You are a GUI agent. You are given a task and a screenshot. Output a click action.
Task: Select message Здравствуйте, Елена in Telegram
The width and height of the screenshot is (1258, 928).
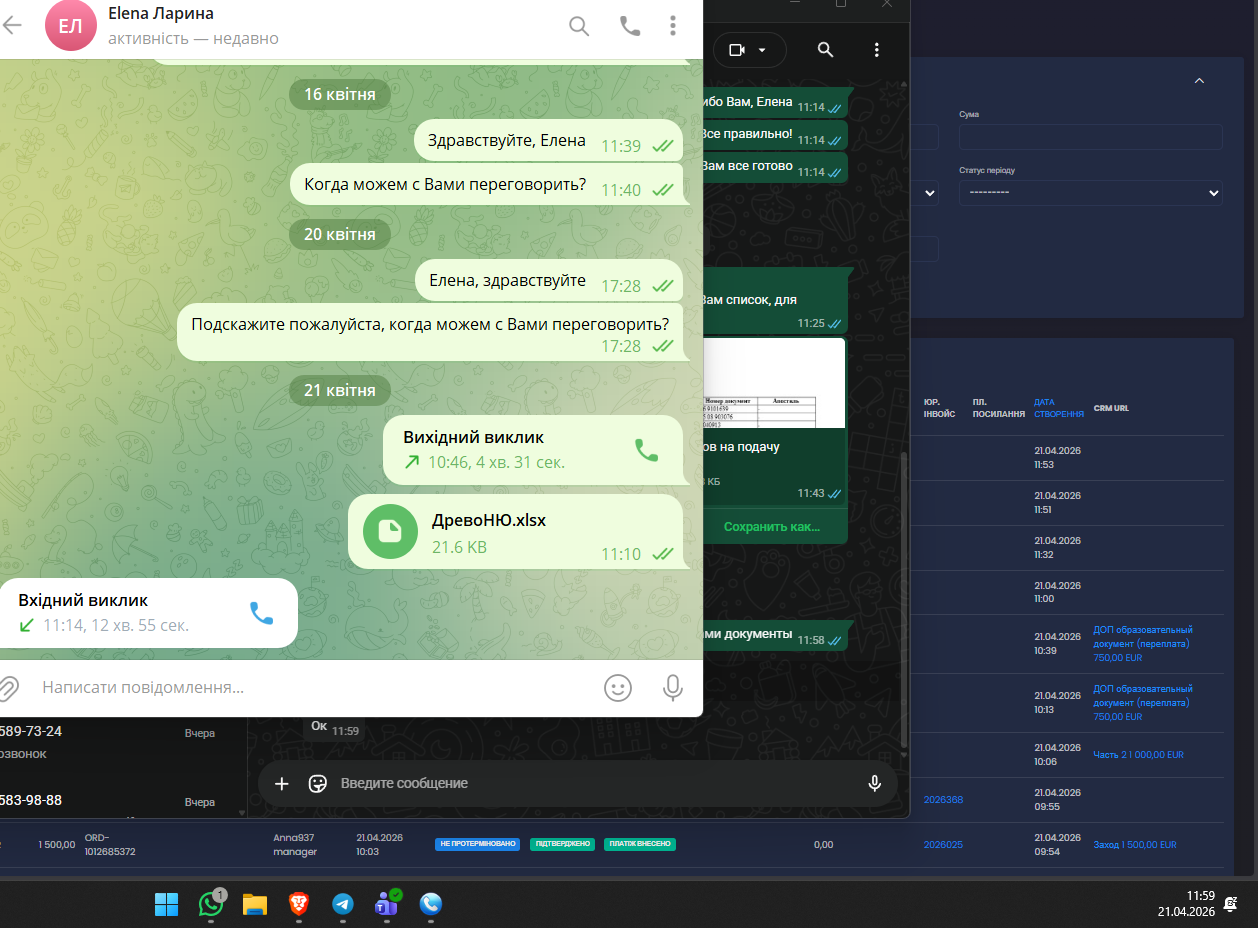pyautogui.click(x=548, y=141)
